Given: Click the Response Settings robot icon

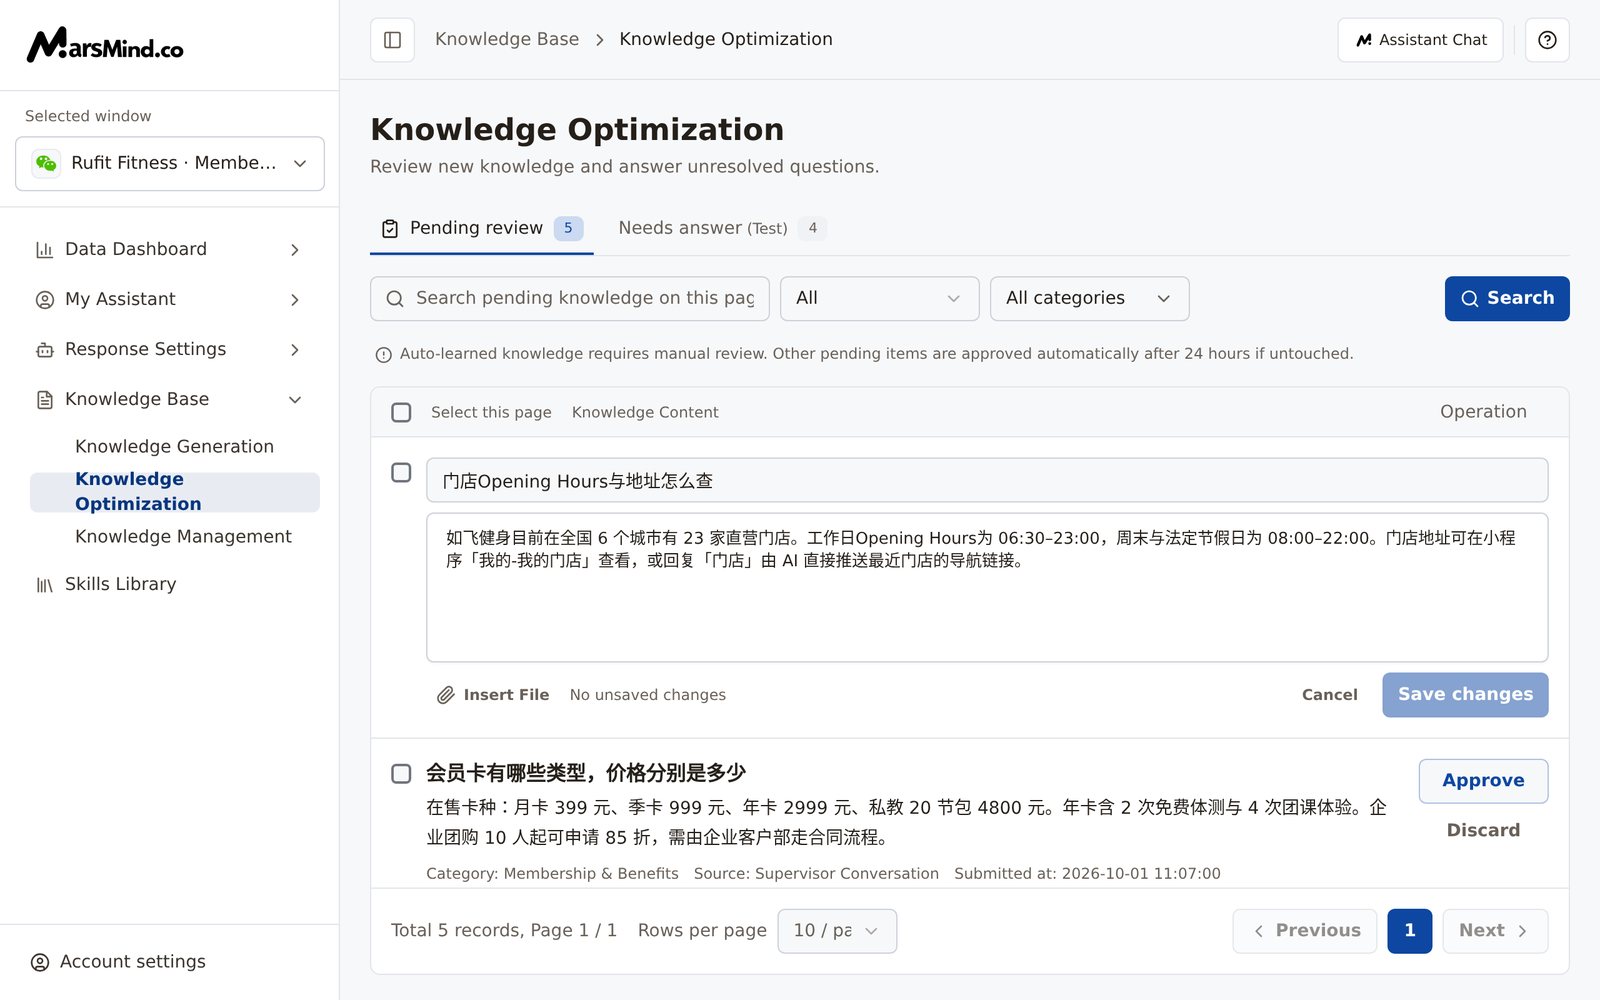Looking at the screenshot, I should pos(45,350).
